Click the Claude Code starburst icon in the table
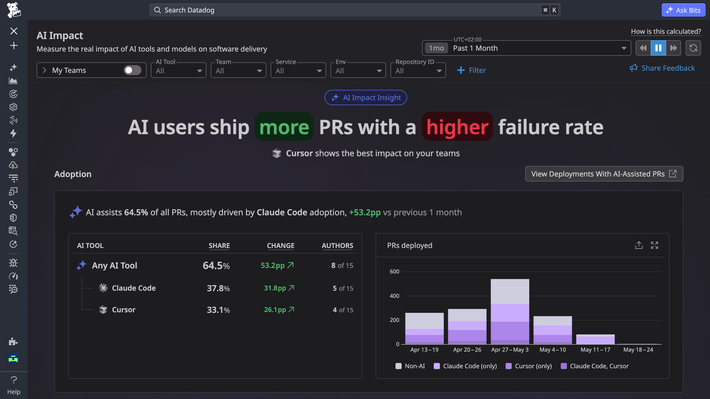 pyautogui.click(x=103, y=288)
